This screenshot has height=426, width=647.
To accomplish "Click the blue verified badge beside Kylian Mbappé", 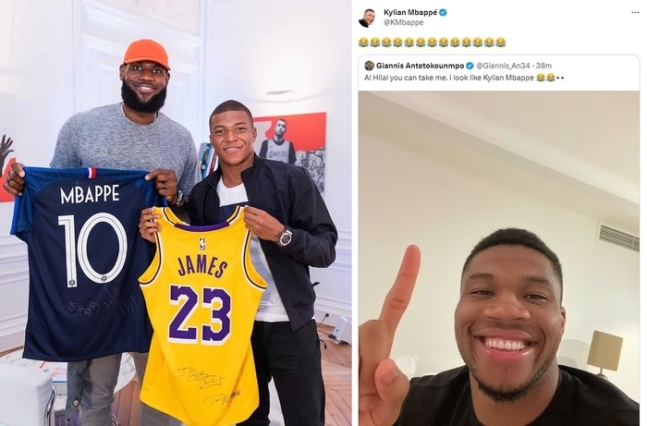I will click(443, 13).
